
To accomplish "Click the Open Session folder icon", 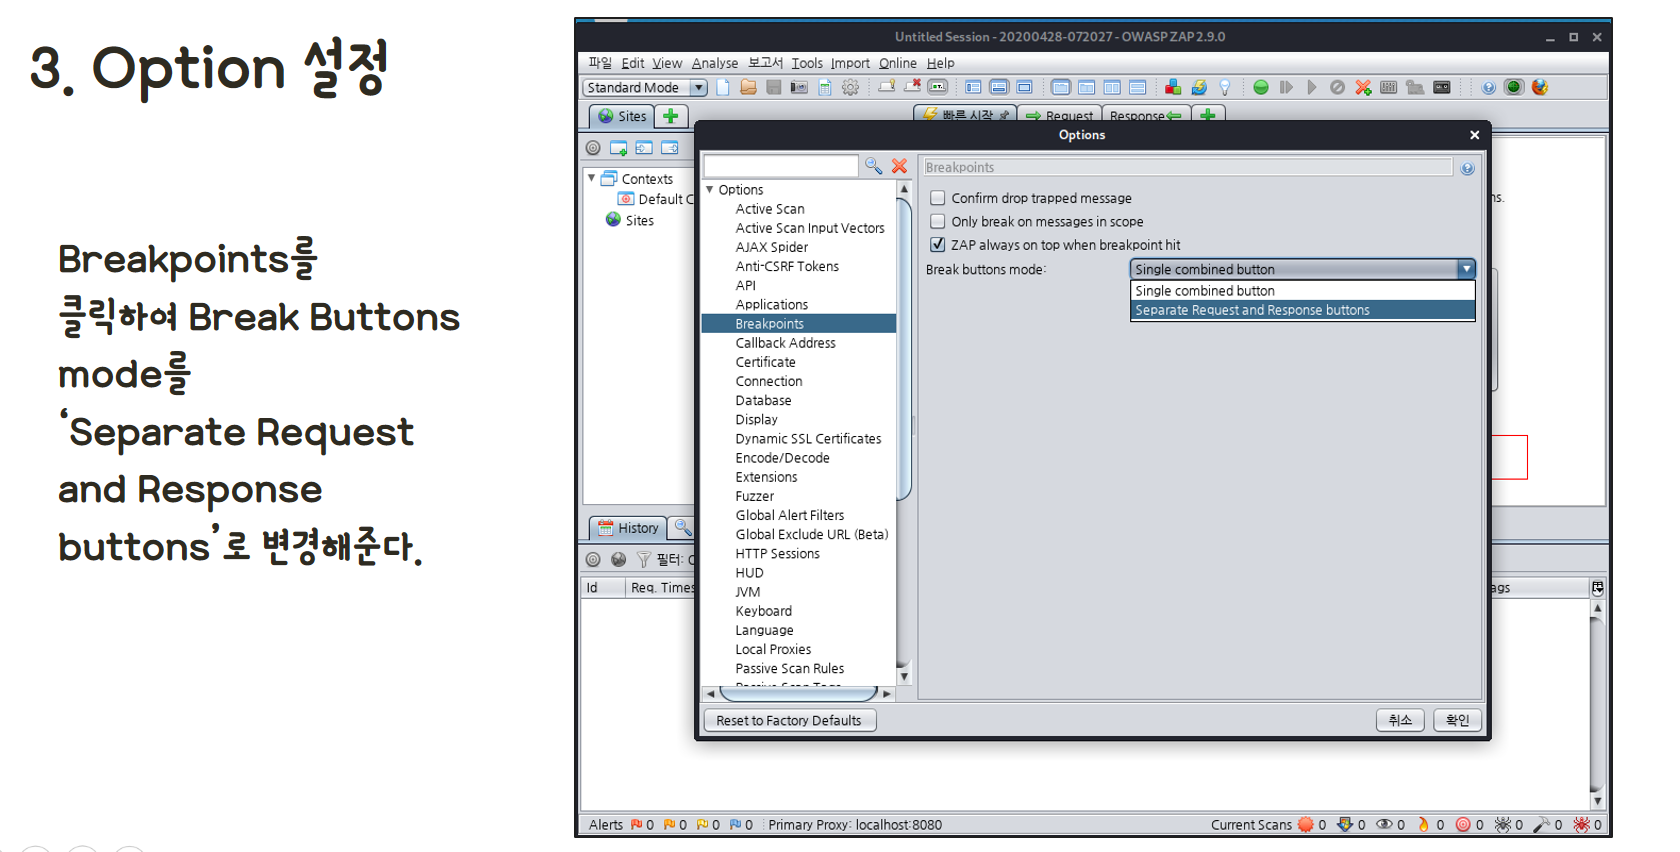I will click(x=748, y=88).
